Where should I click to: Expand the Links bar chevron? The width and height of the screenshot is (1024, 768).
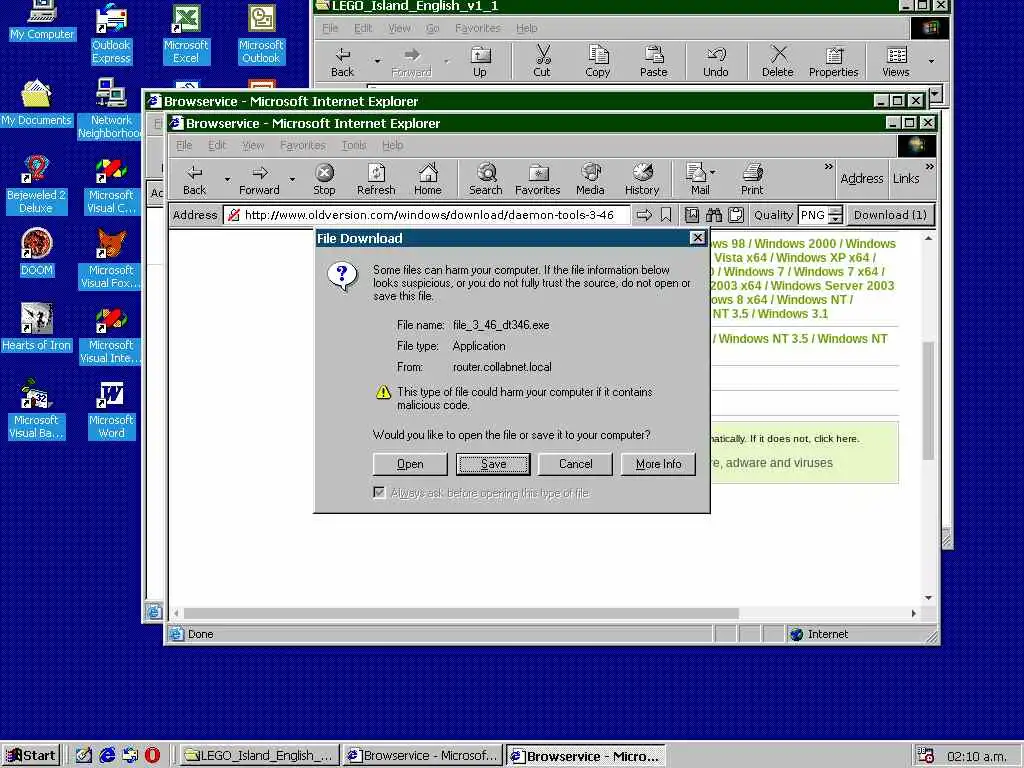point(929,167)
